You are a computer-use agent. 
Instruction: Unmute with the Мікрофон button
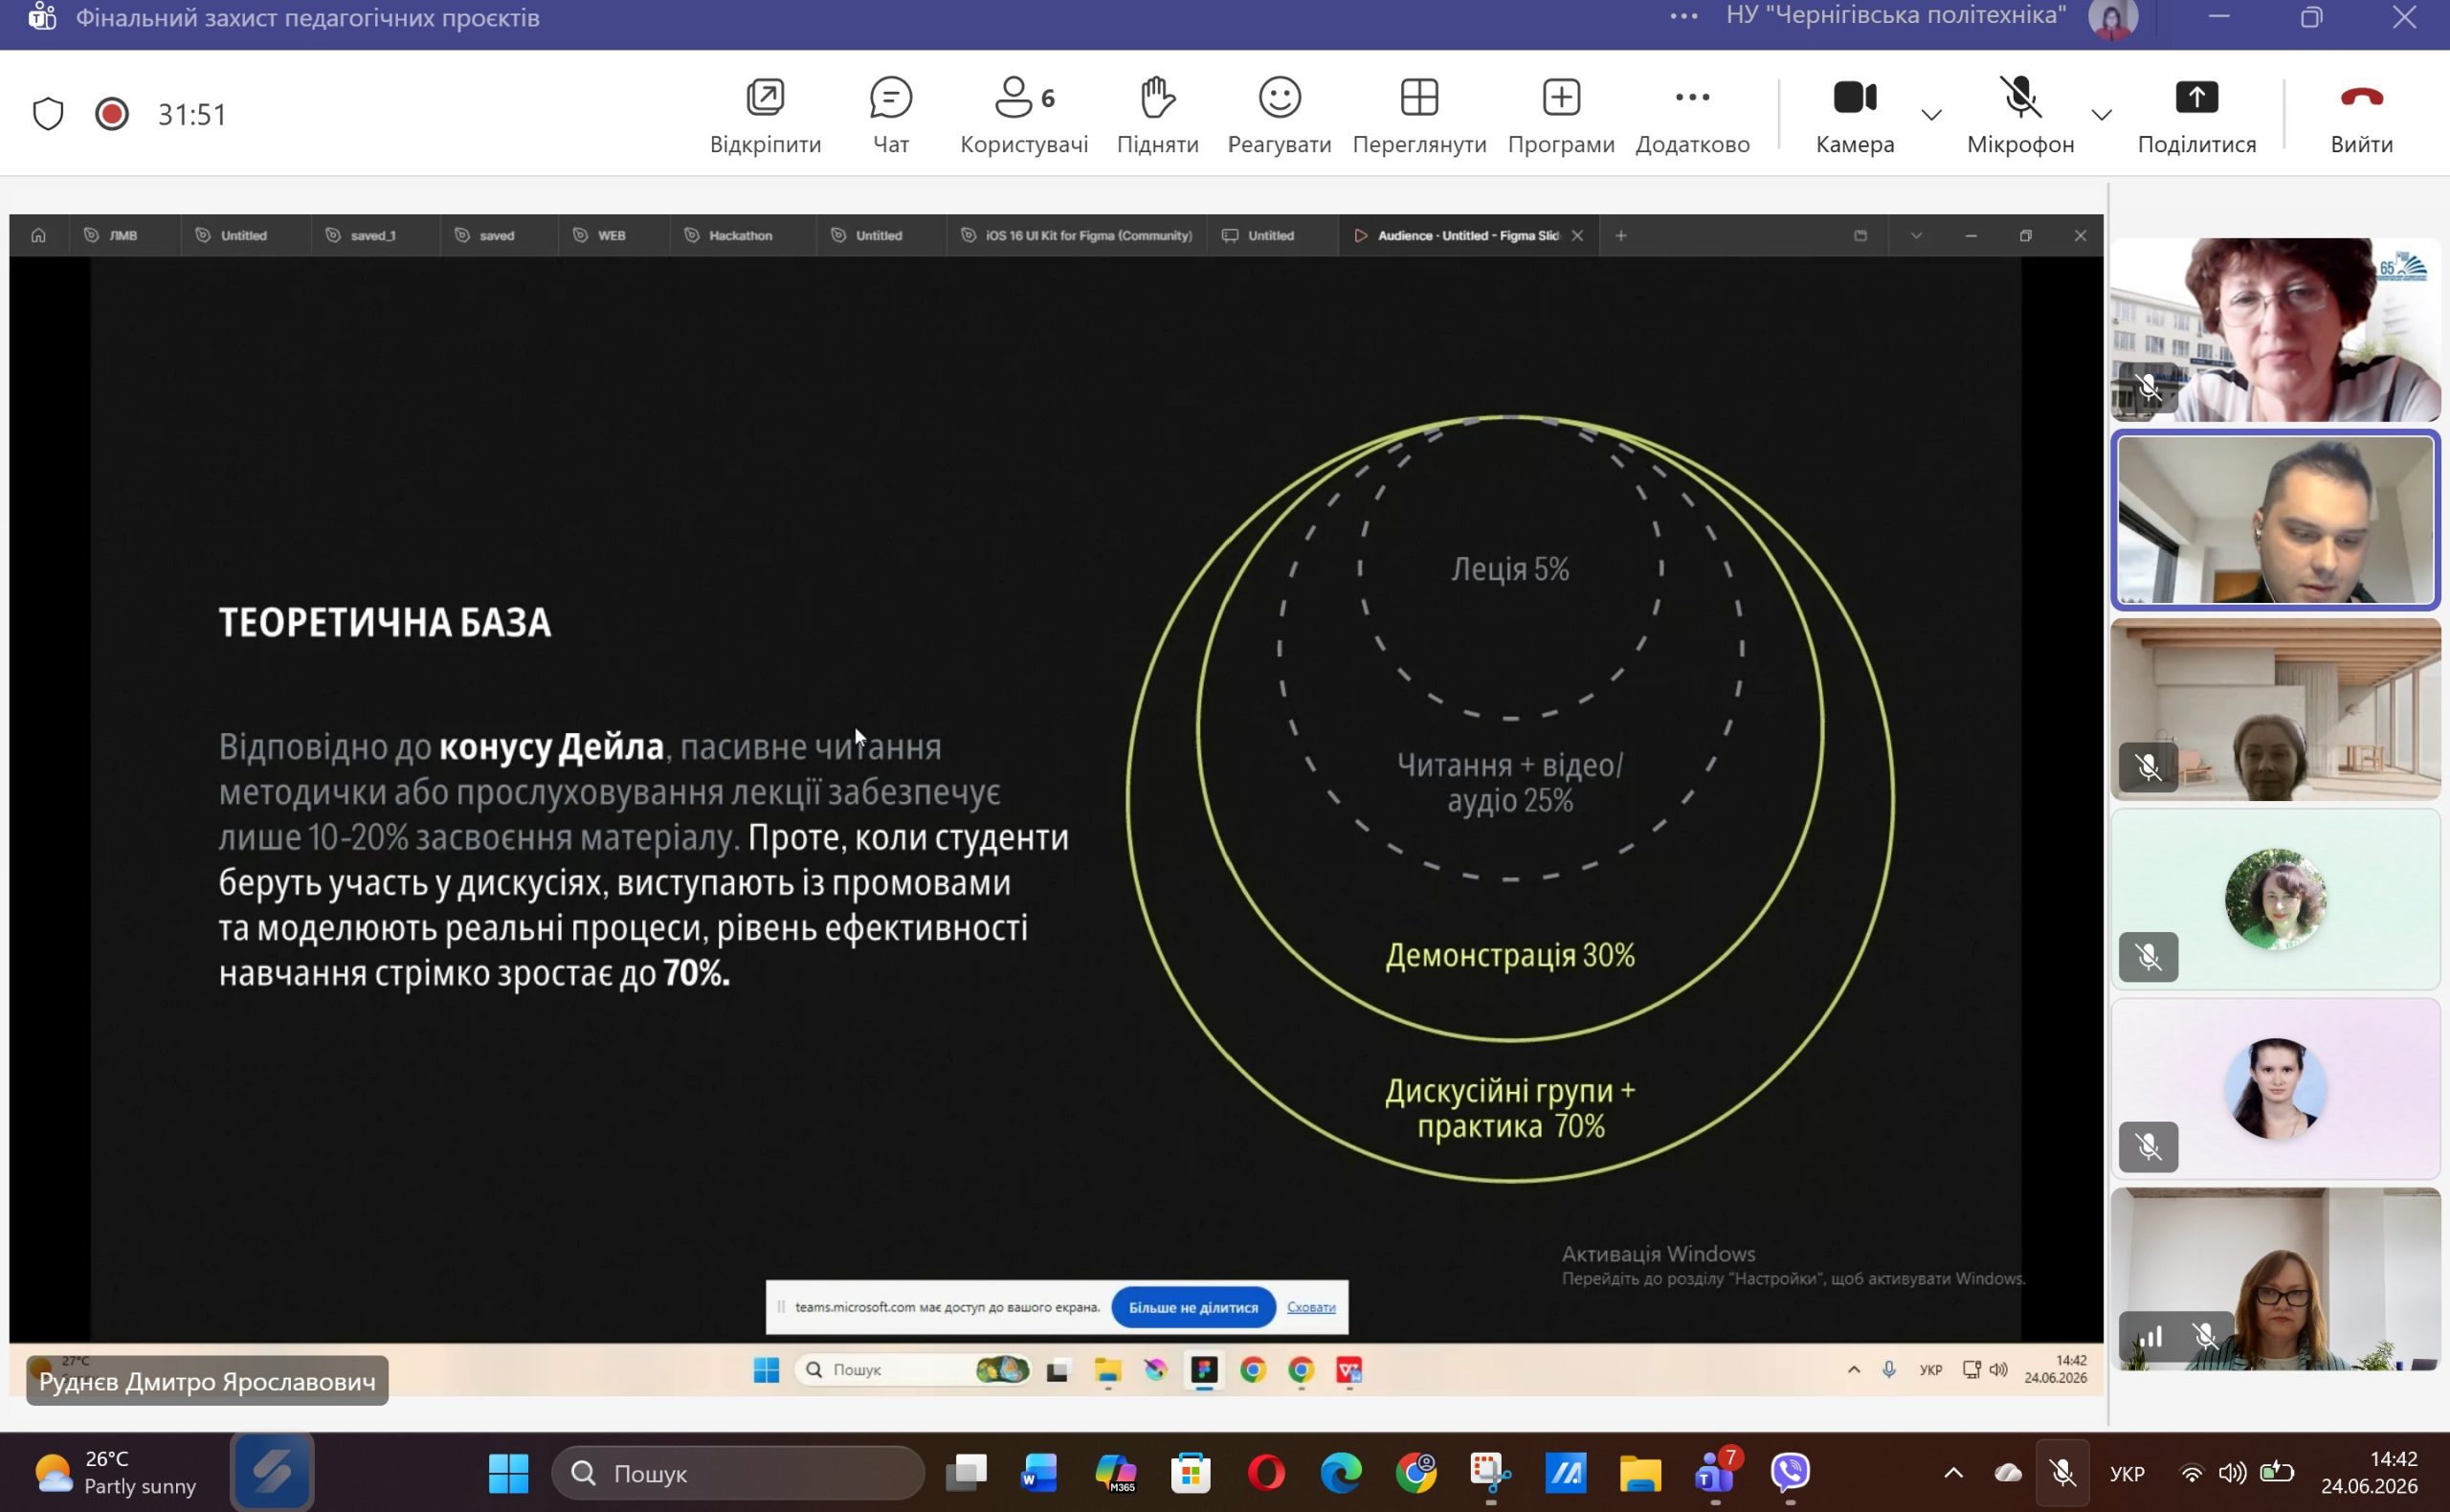pos(2020,115)
